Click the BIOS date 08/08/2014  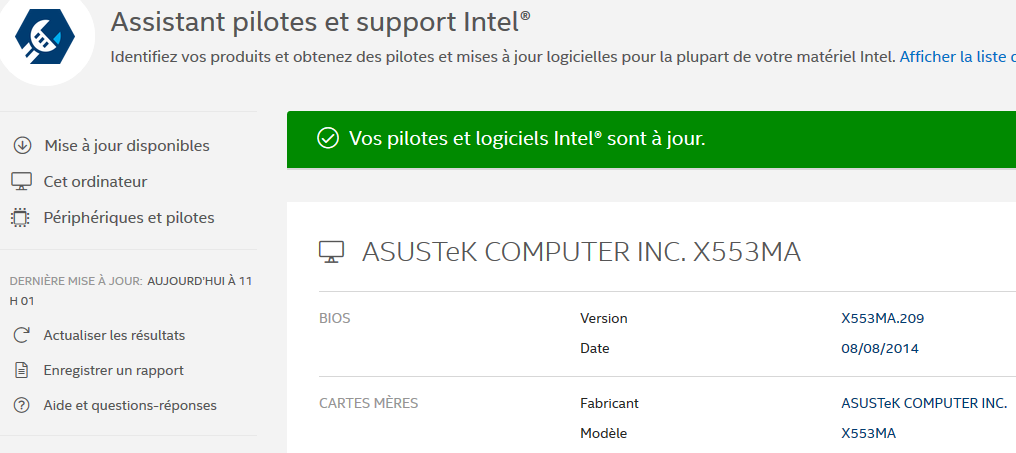coord(880,349)
